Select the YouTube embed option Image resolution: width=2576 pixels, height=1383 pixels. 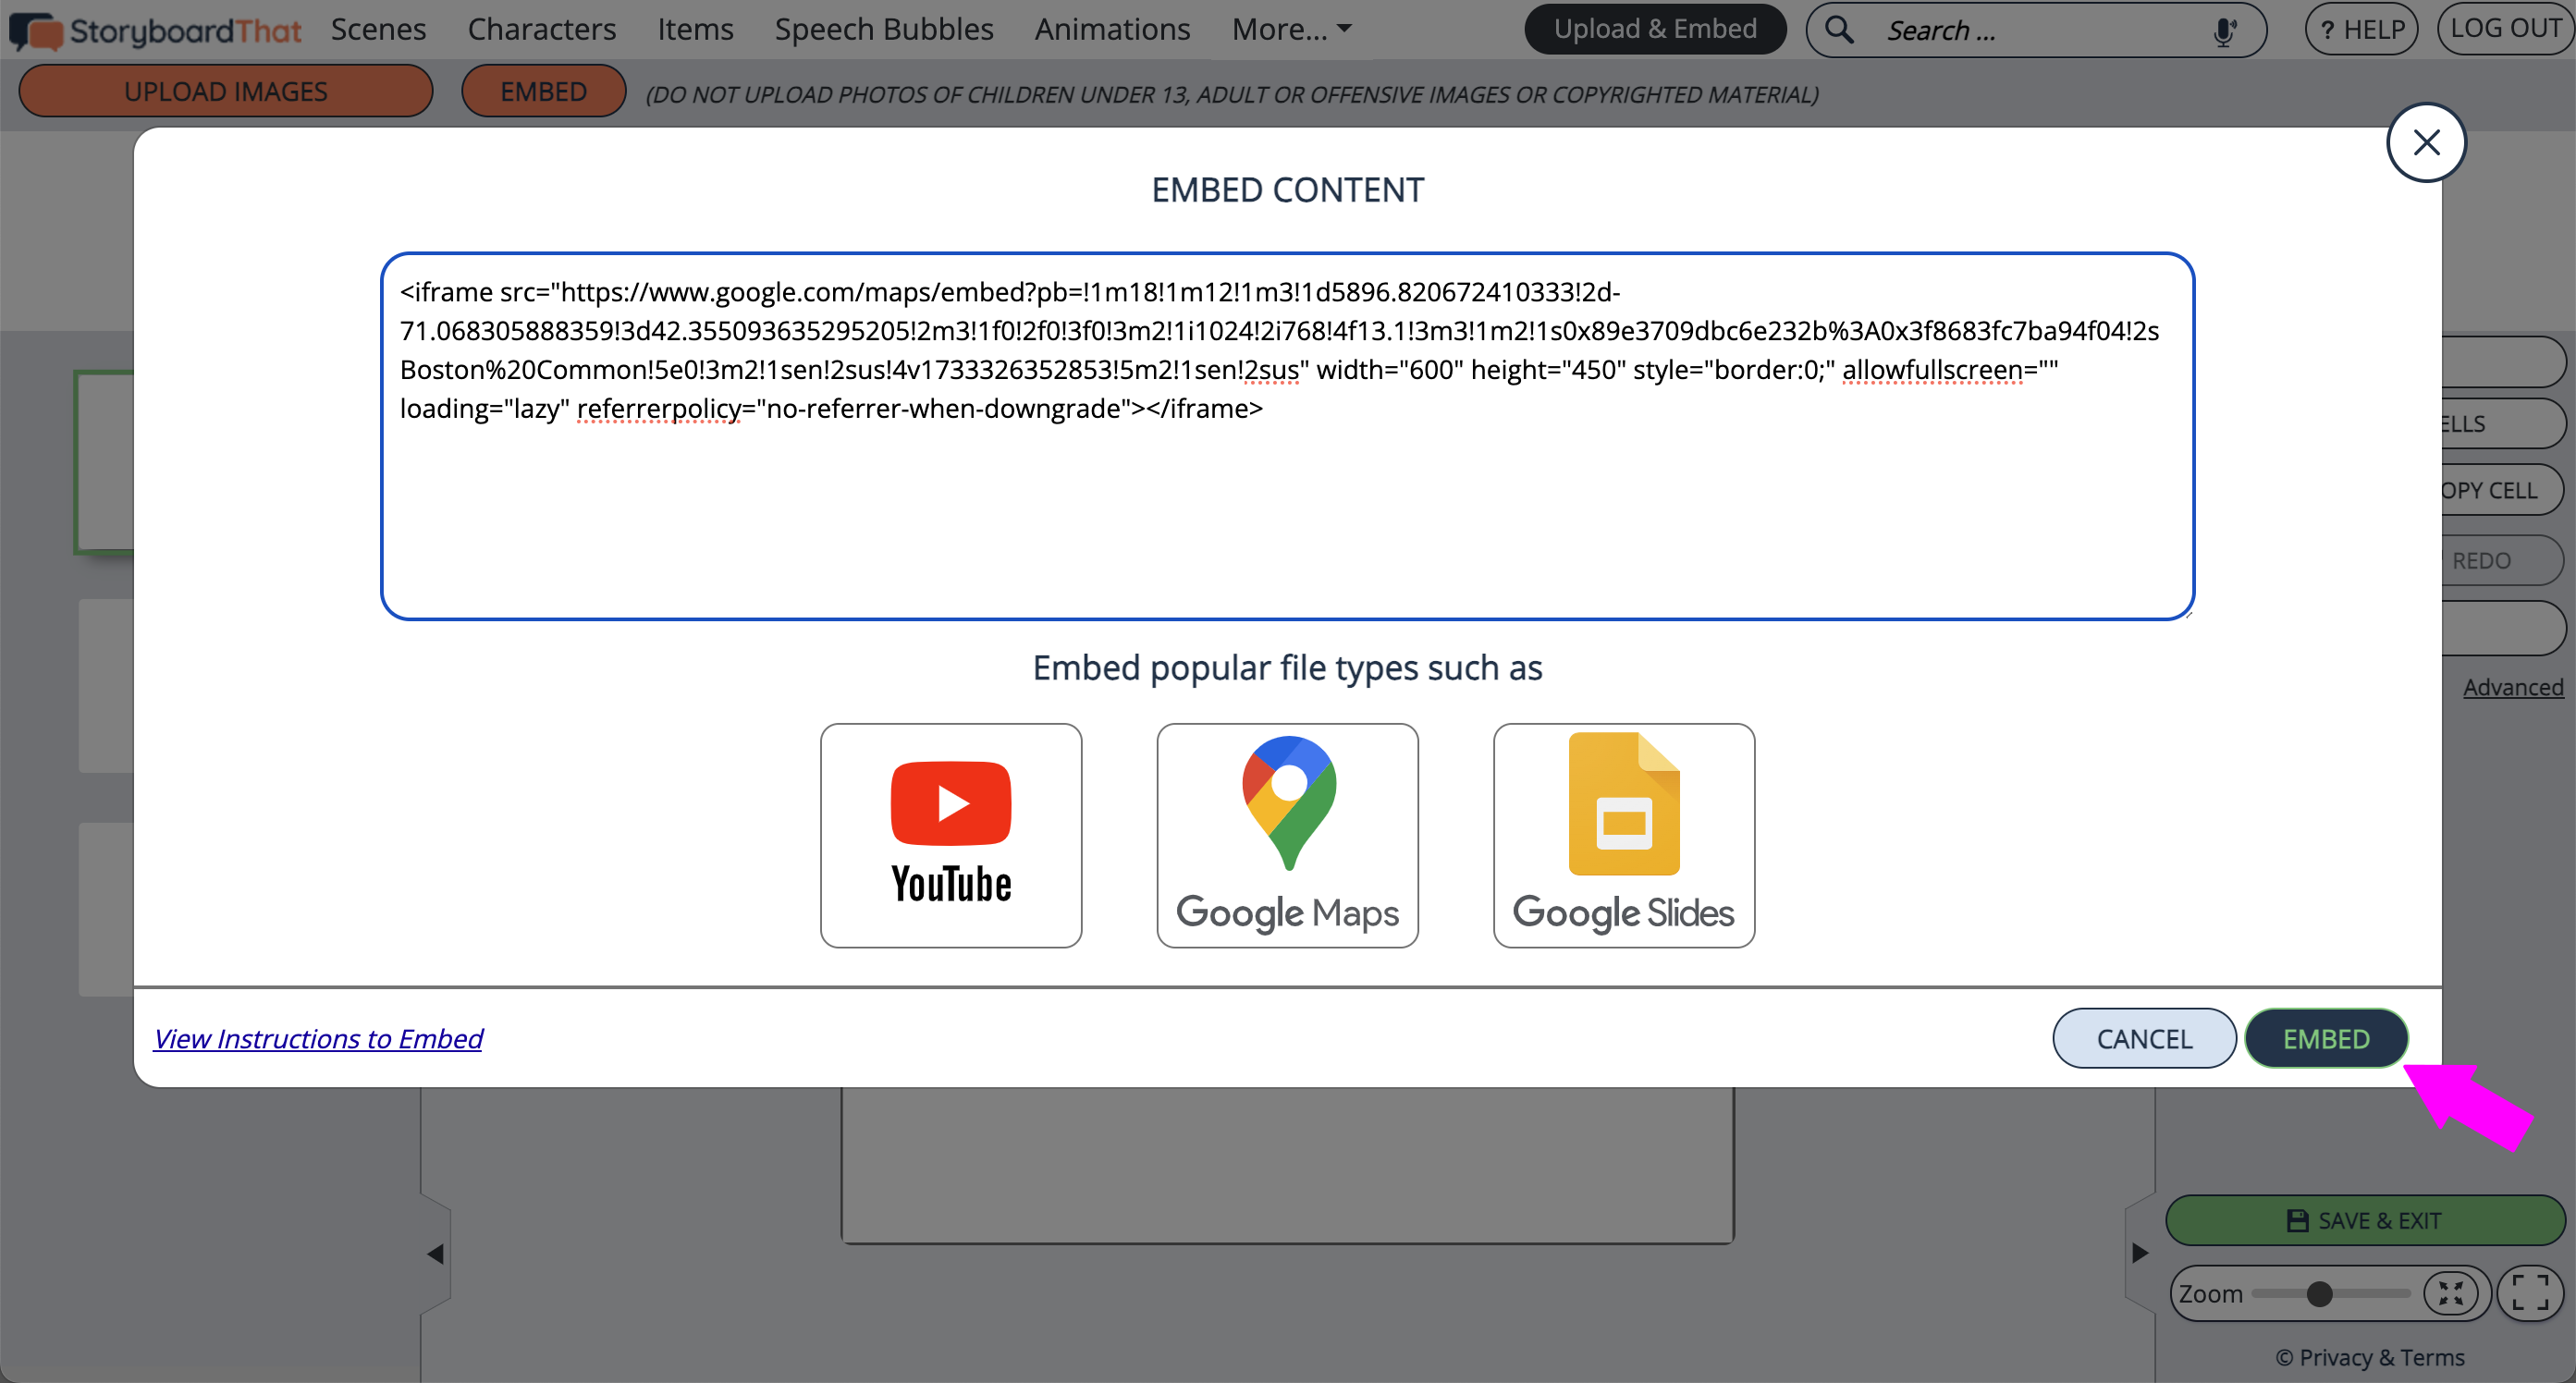click(x=951, y=835)
